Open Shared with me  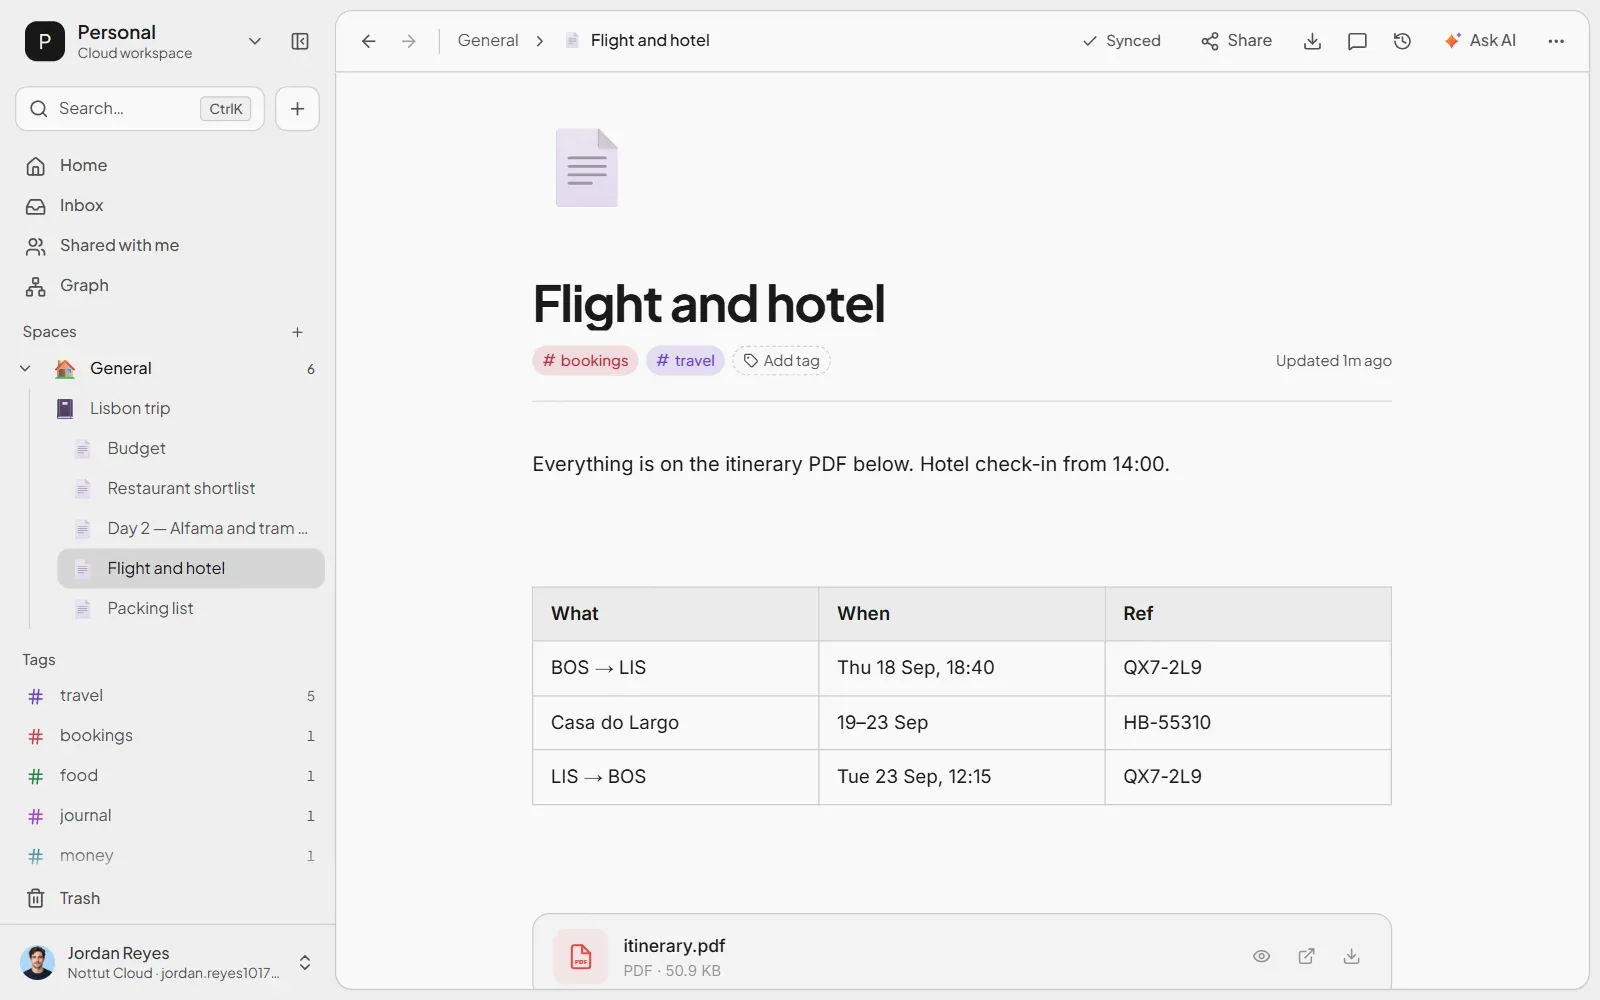pos(168,246)
